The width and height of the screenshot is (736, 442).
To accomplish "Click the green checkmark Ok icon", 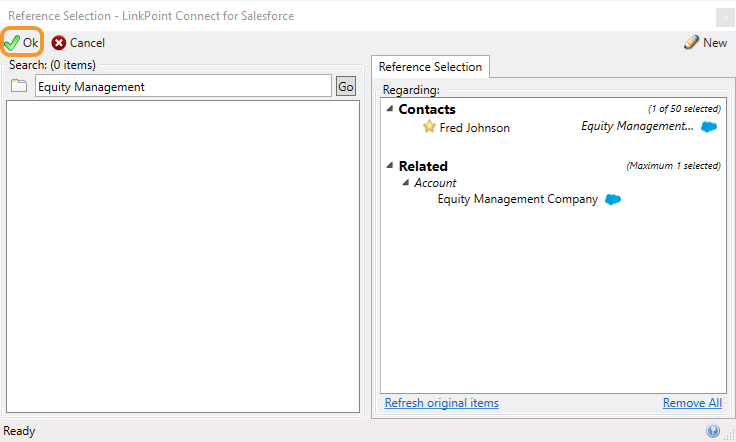I will [x=12, y=43].
